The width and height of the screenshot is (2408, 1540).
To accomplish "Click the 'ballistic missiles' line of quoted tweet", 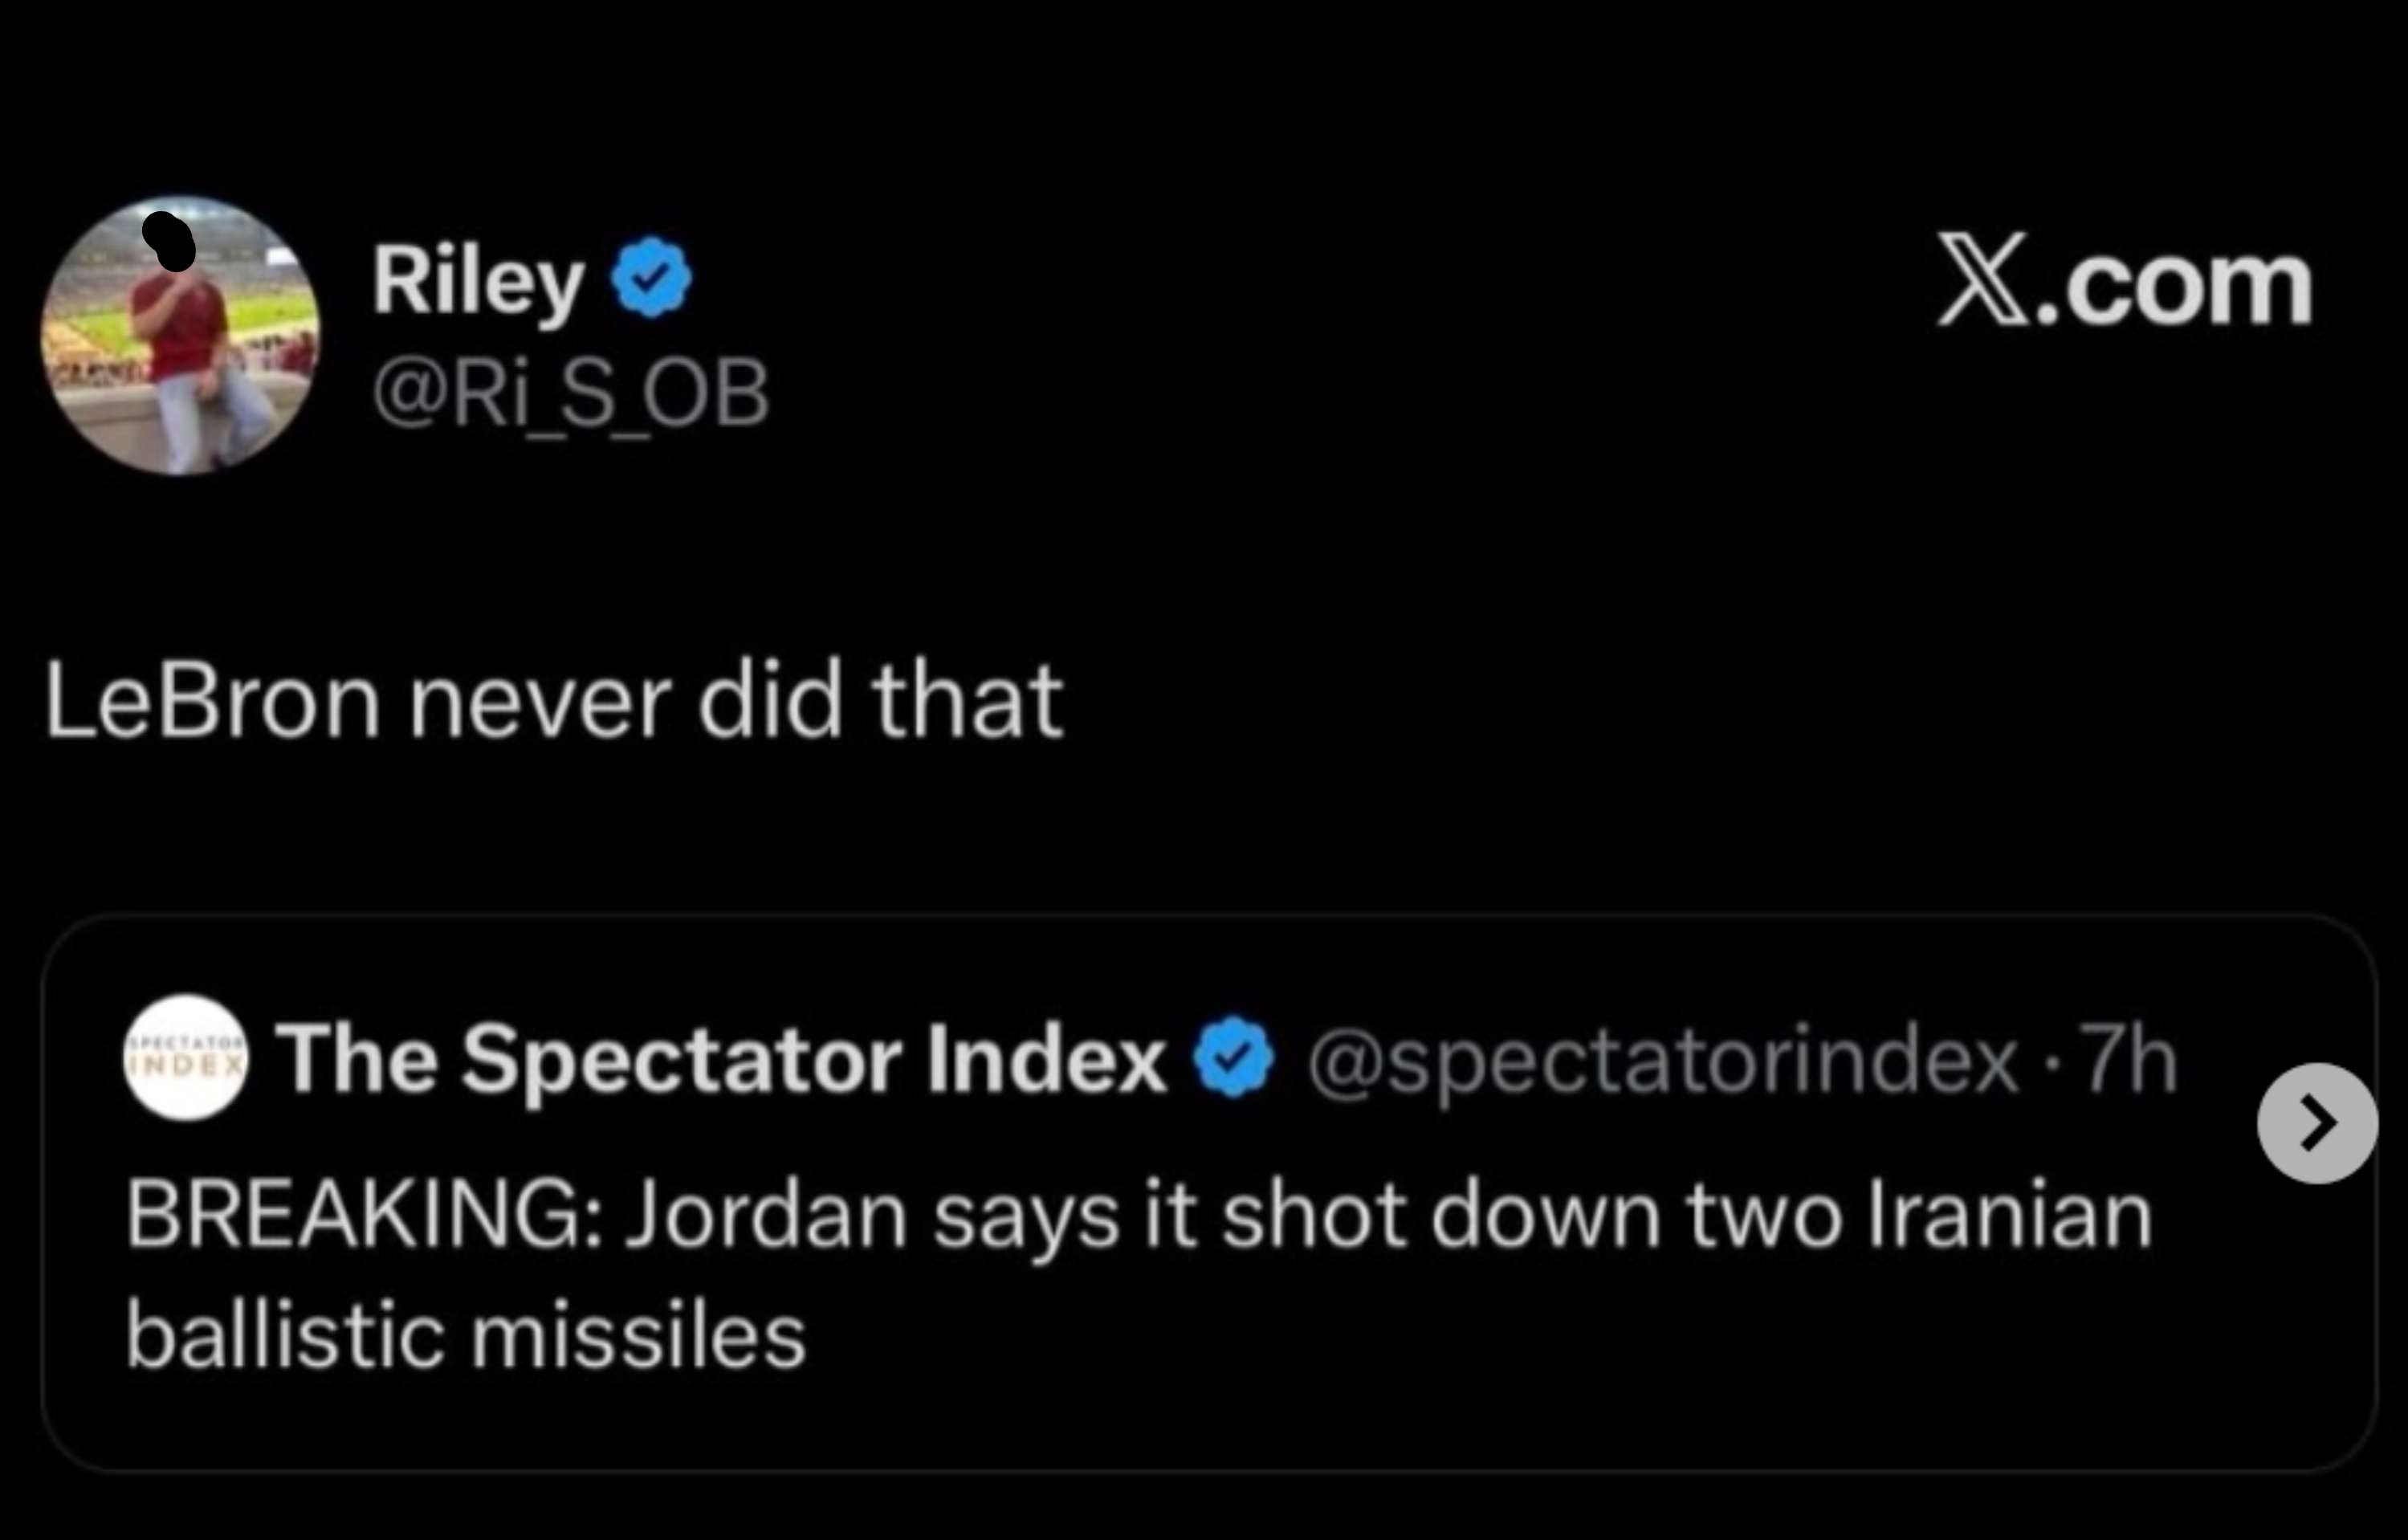I will point(465,1336).
